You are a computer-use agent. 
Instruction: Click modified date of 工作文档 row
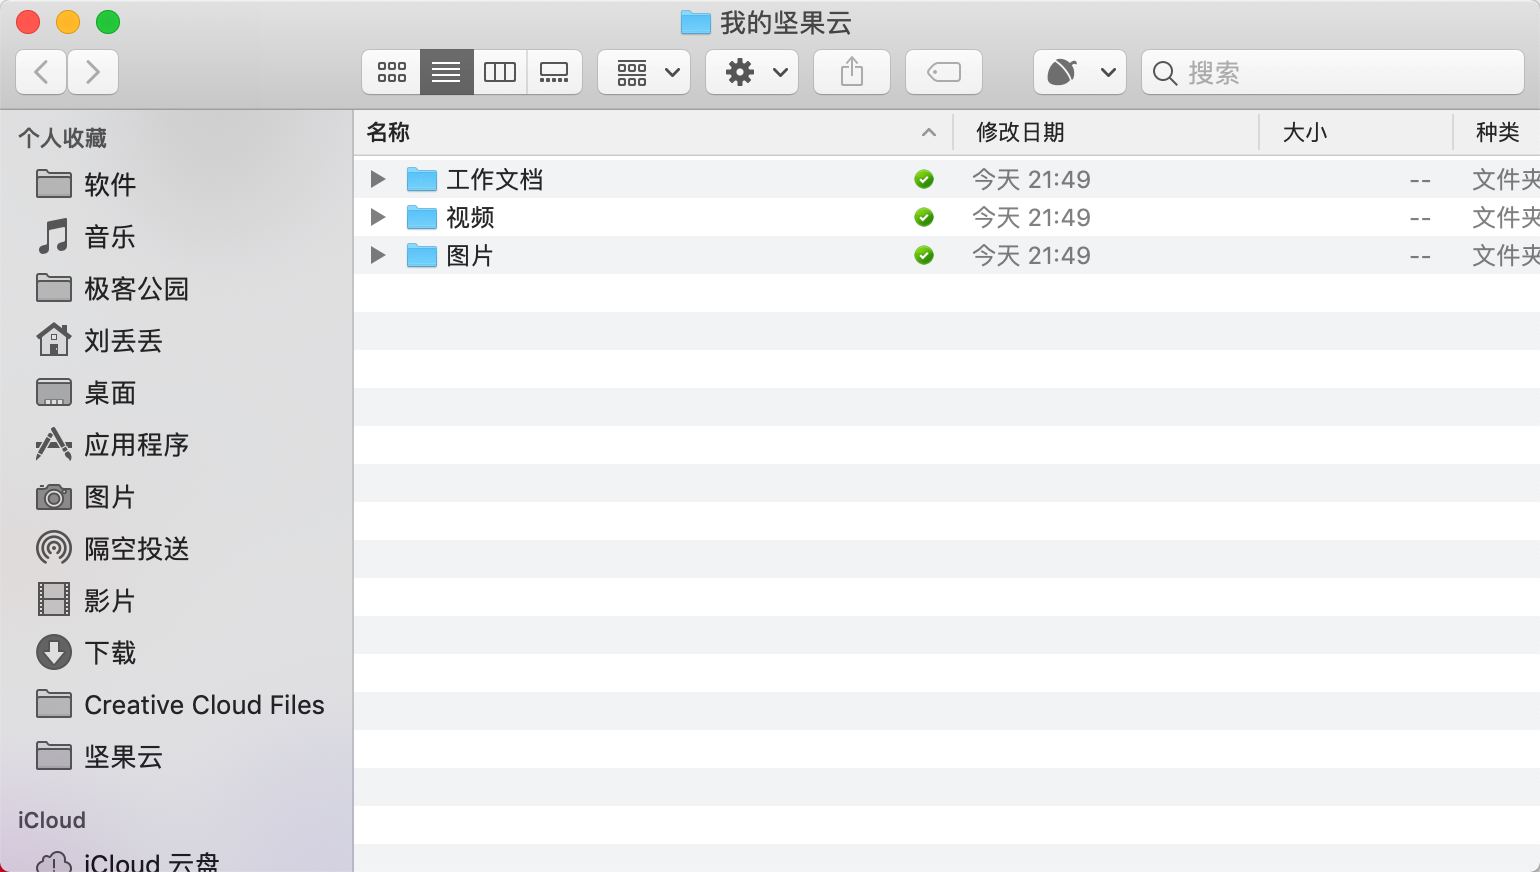[1031, 179]
